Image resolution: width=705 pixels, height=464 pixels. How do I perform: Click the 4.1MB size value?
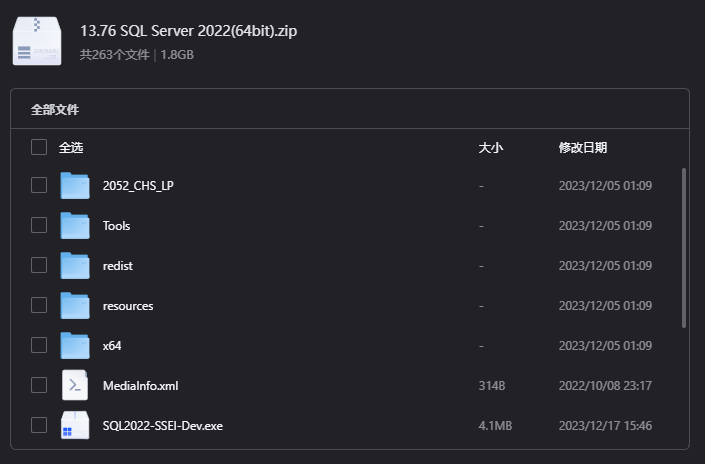tap(495, 426)
